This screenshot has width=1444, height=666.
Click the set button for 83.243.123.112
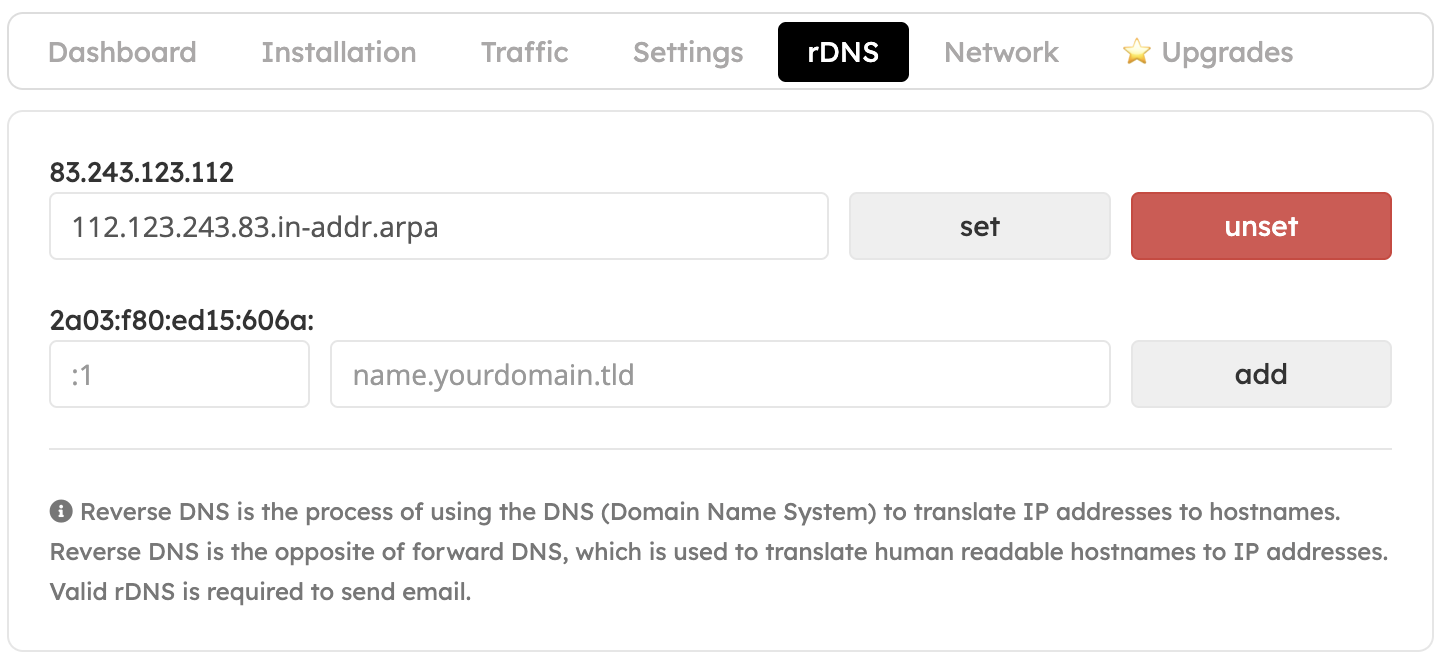tap(979, 226)
